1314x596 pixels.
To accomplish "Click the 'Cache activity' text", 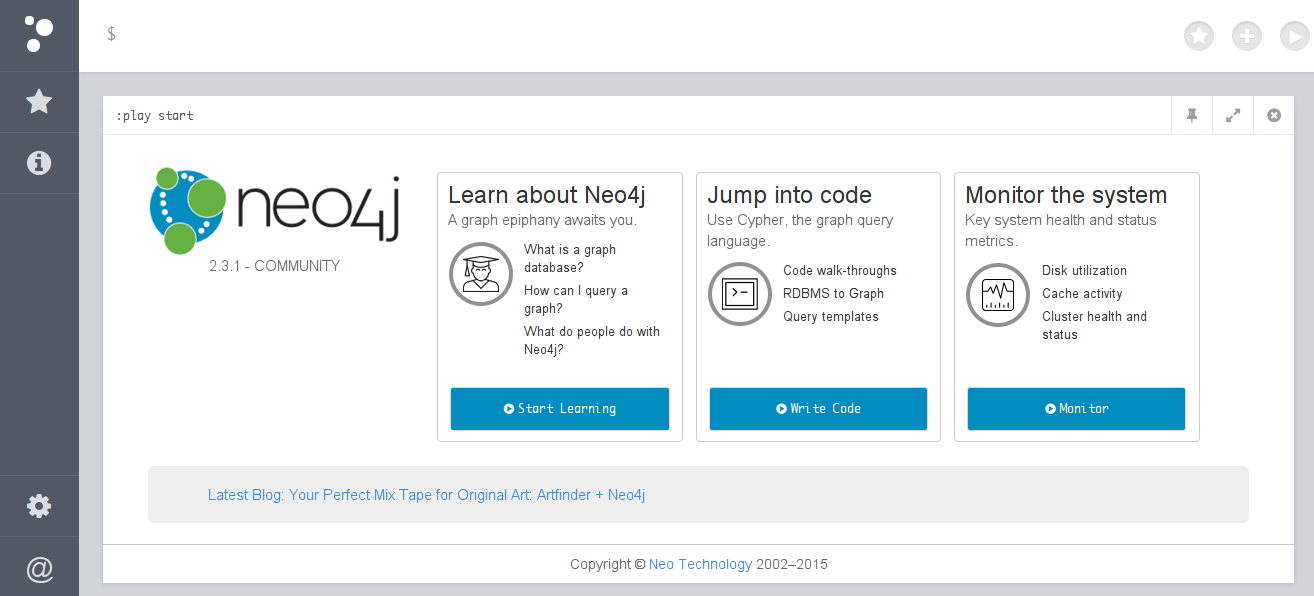I will pyautogui.click(x=1082, y=294).
